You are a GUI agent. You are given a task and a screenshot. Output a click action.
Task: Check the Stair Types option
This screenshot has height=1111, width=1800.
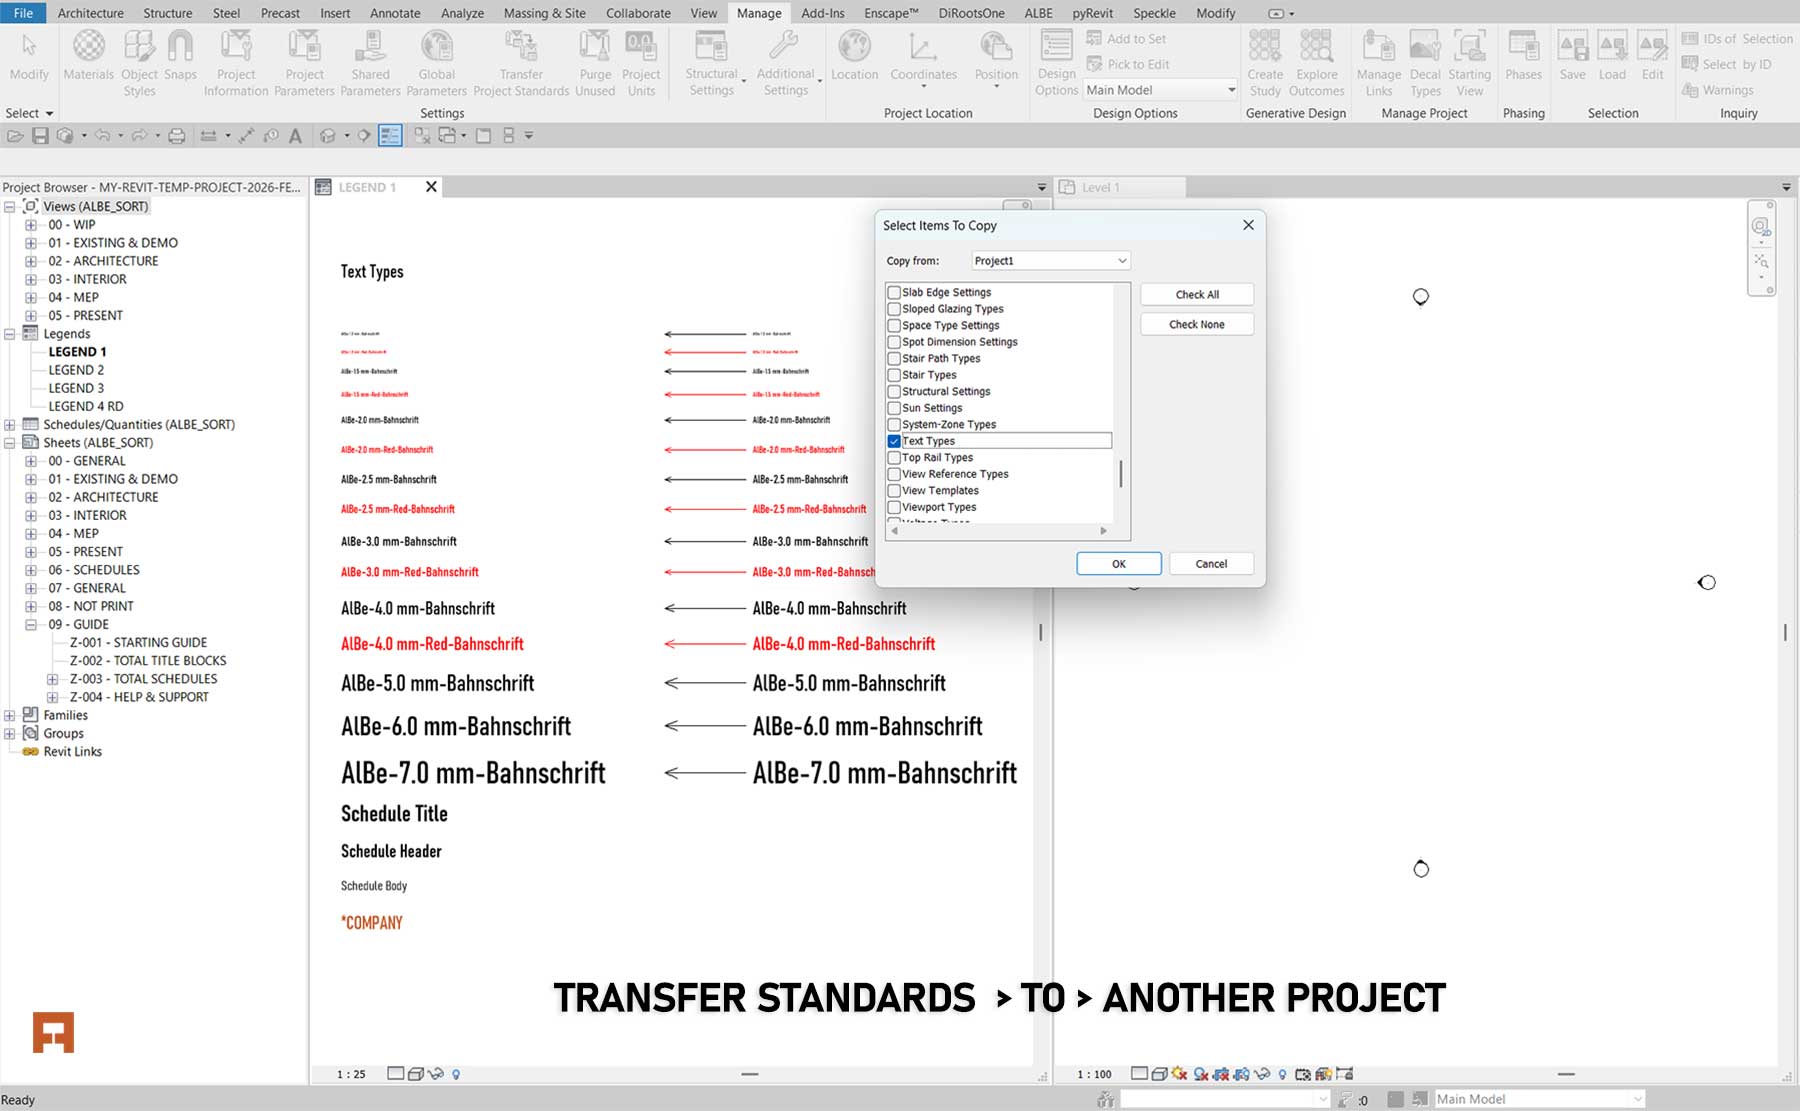[894, 374]
